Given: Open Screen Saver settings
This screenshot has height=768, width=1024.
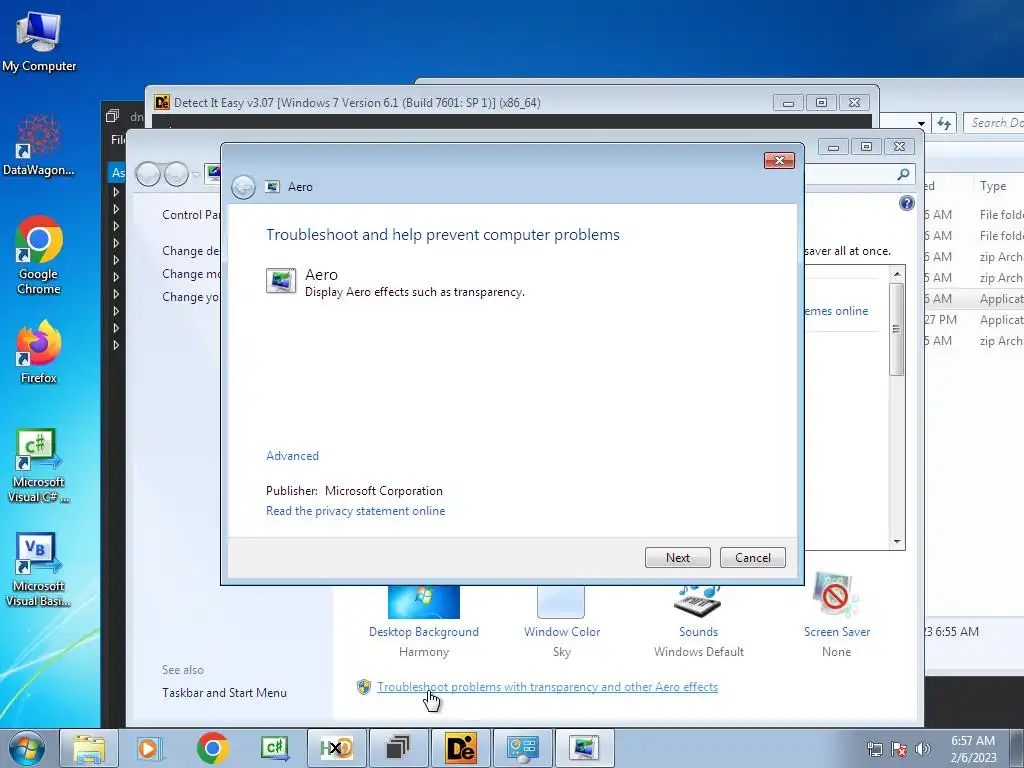Looking at the screenshot, I should (x=837, y=632).
